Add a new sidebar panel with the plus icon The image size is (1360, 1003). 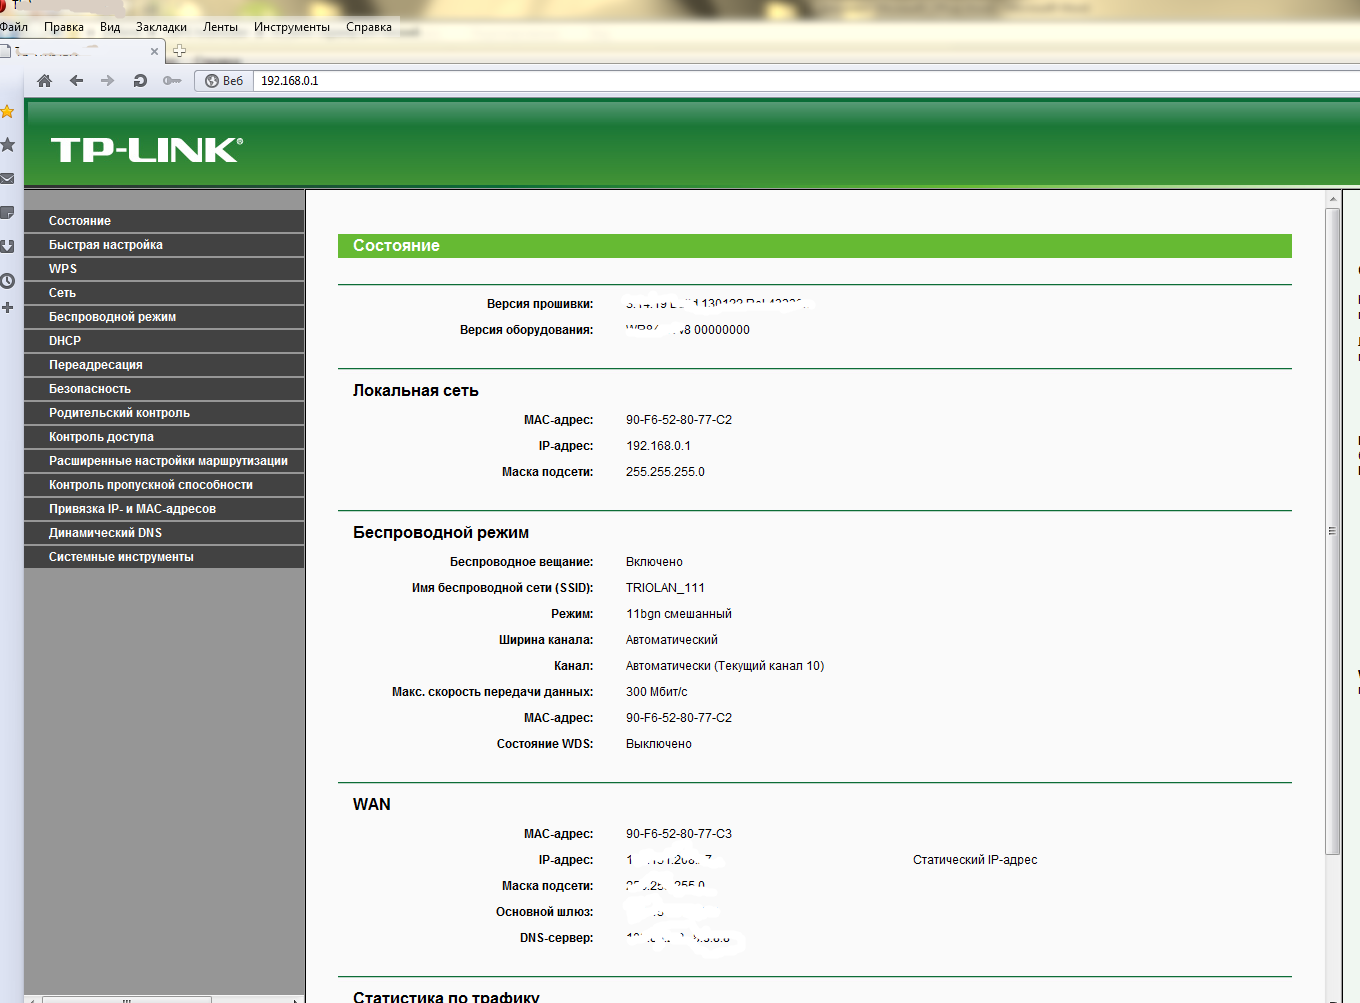tap(8, 307)
